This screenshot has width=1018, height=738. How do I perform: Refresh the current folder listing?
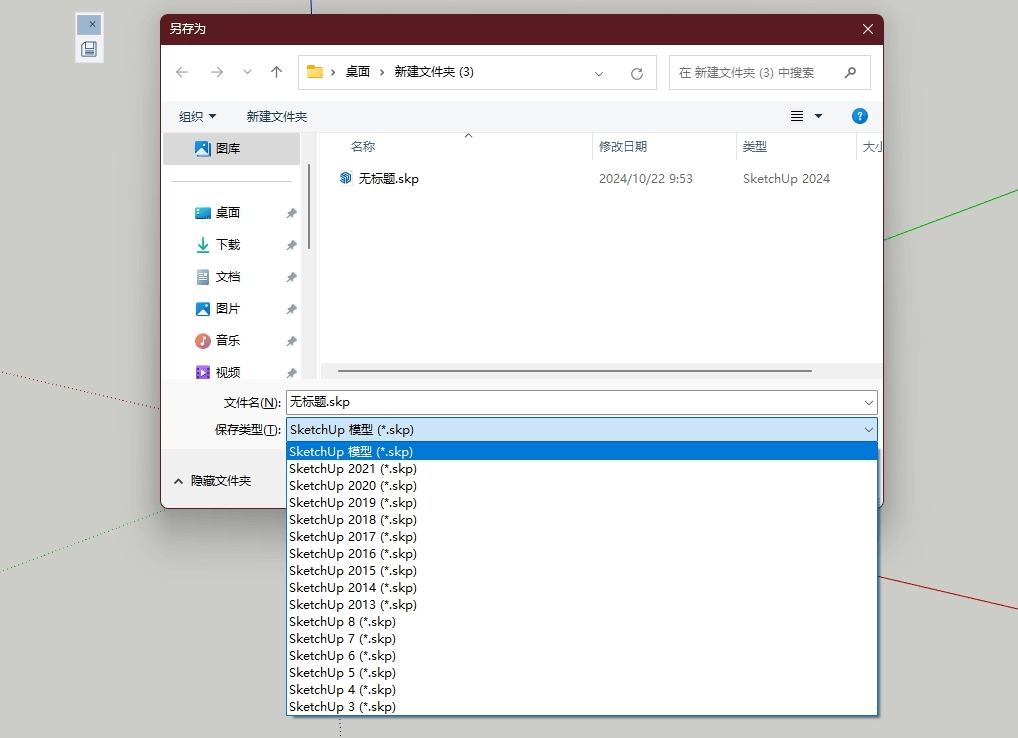point(636,73)
